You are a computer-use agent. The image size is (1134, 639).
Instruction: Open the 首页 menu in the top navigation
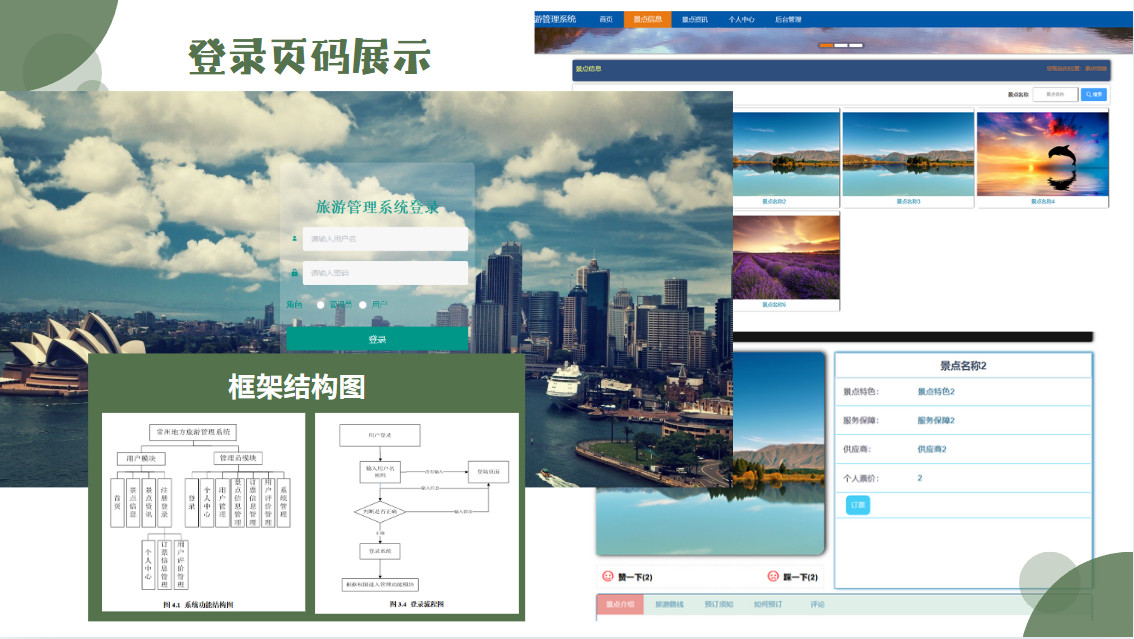point(606,20)
